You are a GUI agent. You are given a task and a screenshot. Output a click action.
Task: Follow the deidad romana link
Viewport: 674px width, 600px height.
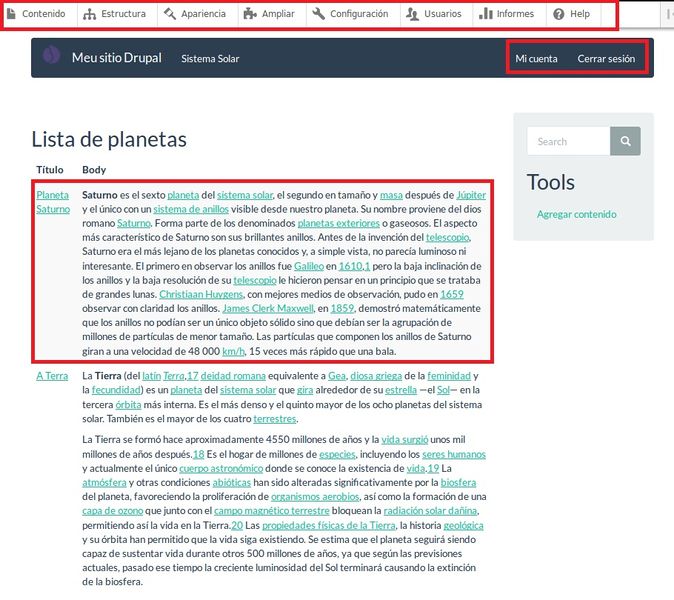click(233, 376)
